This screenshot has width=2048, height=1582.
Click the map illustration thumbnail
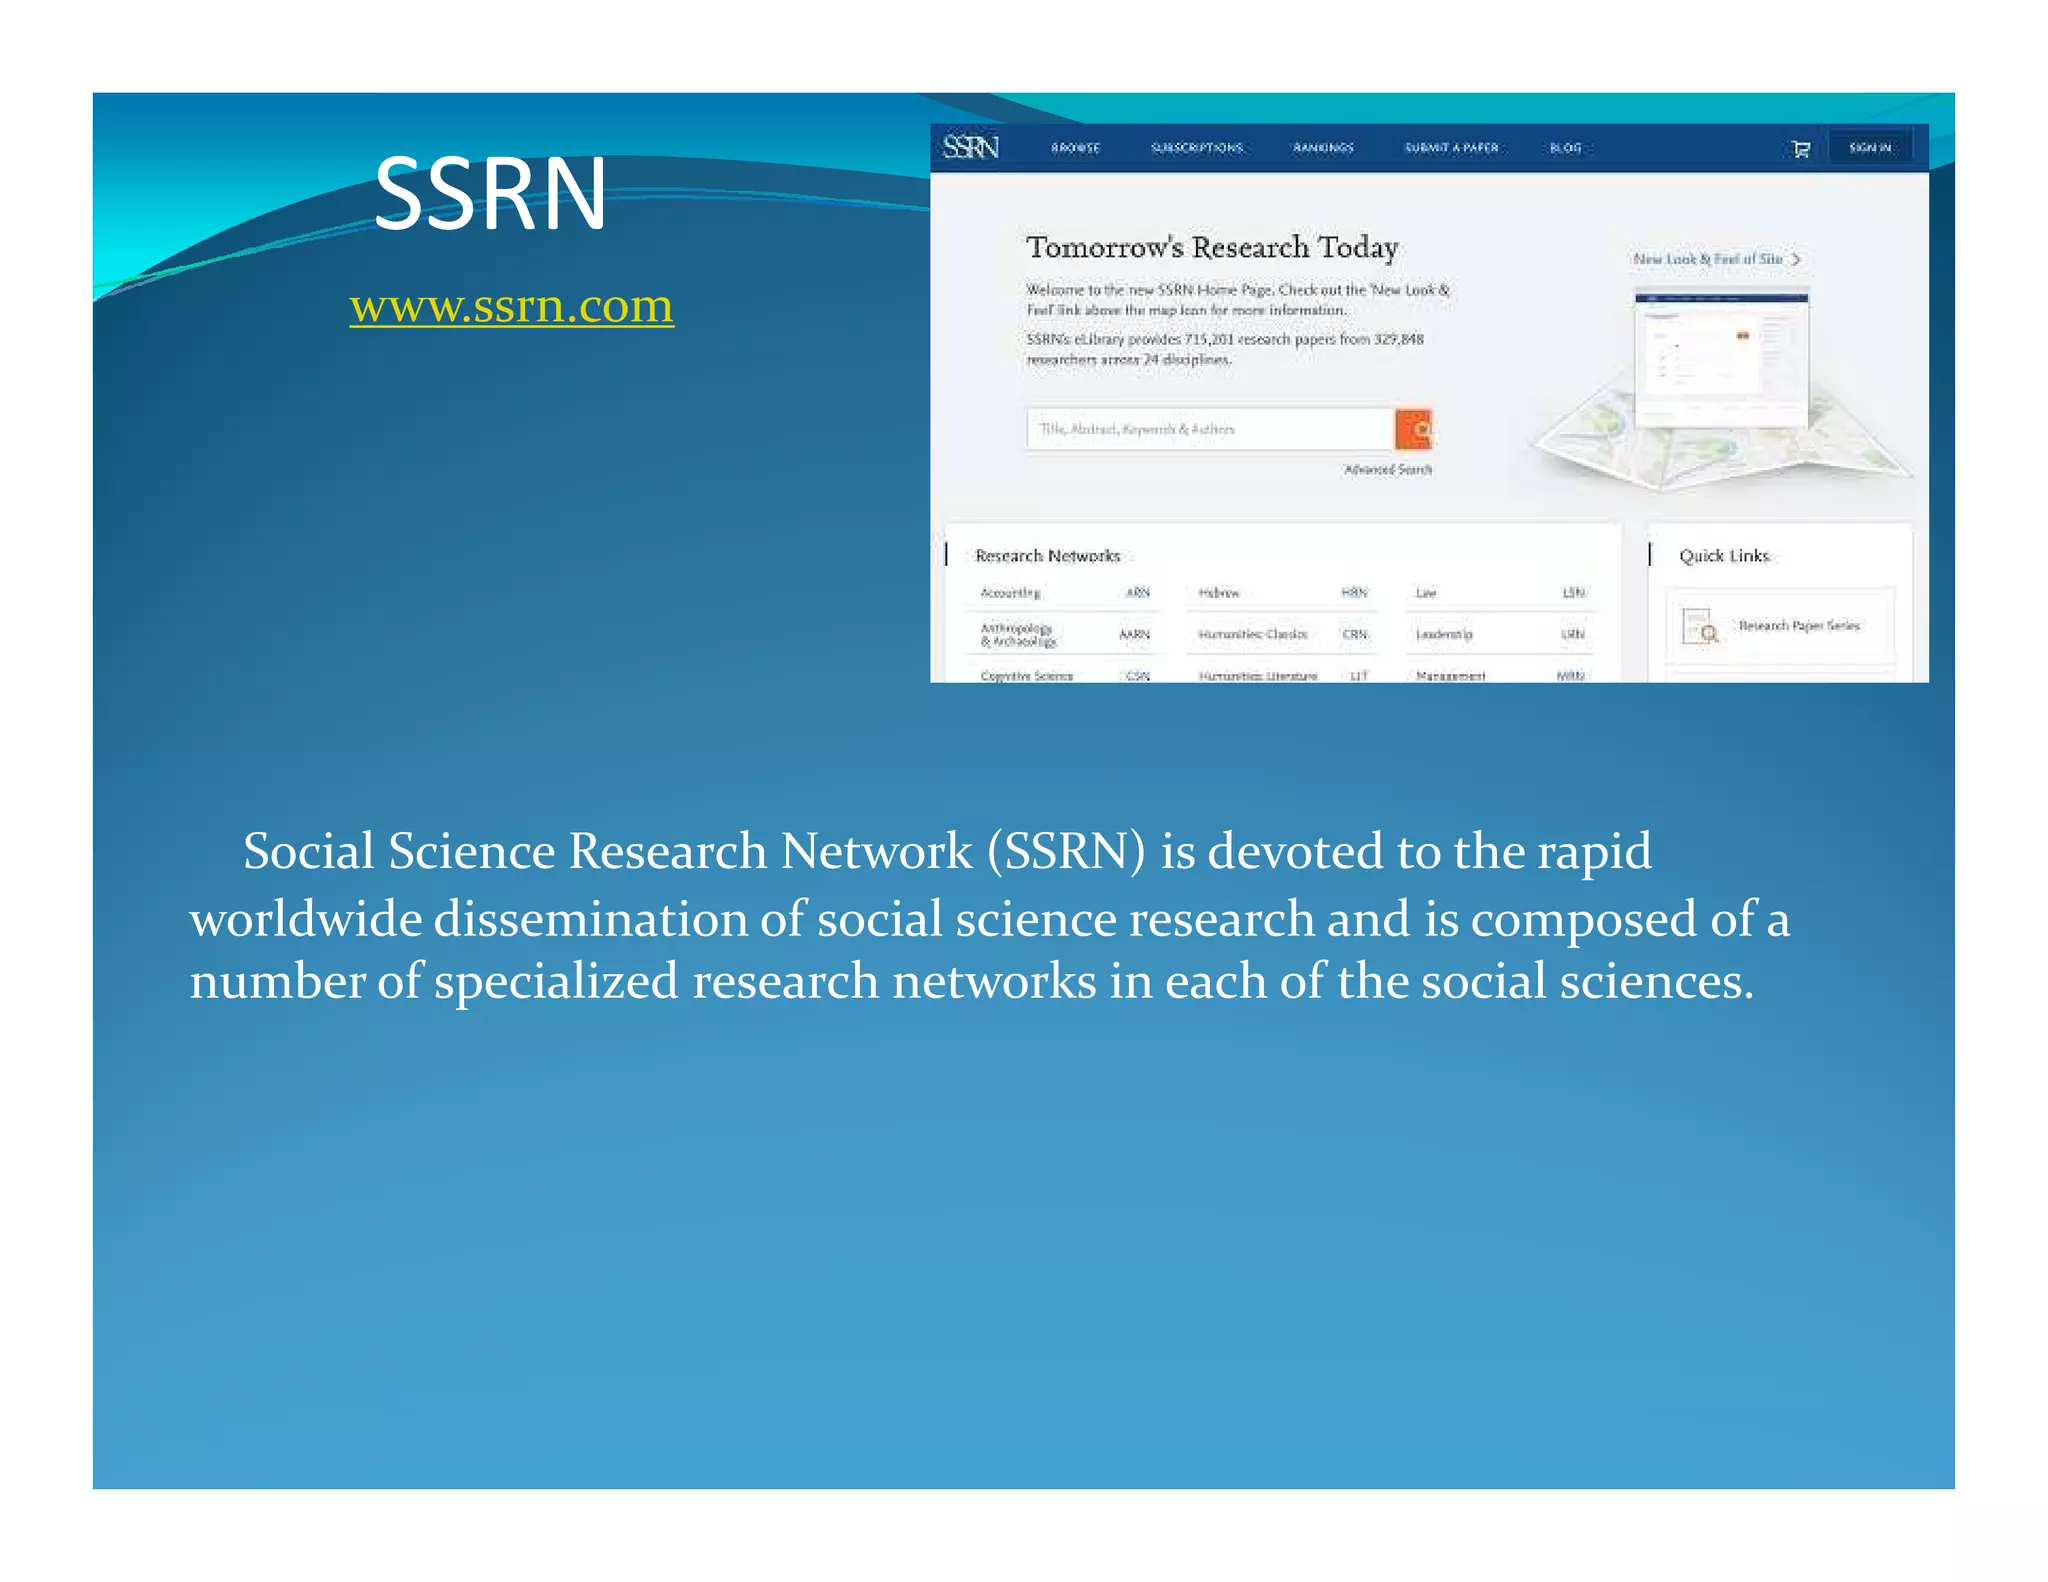(1722, 390)
